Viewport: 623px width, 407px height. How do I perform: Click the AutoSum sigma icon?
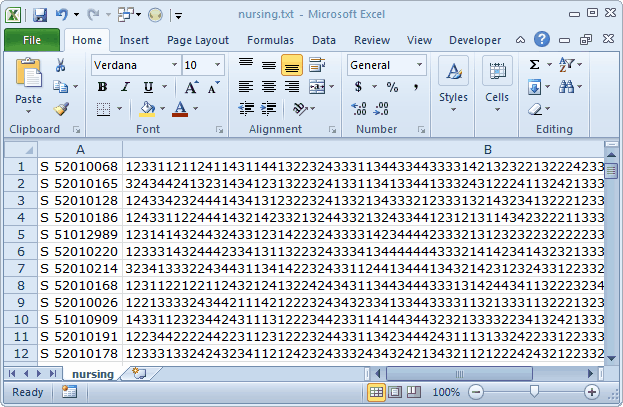pos(535,65)
